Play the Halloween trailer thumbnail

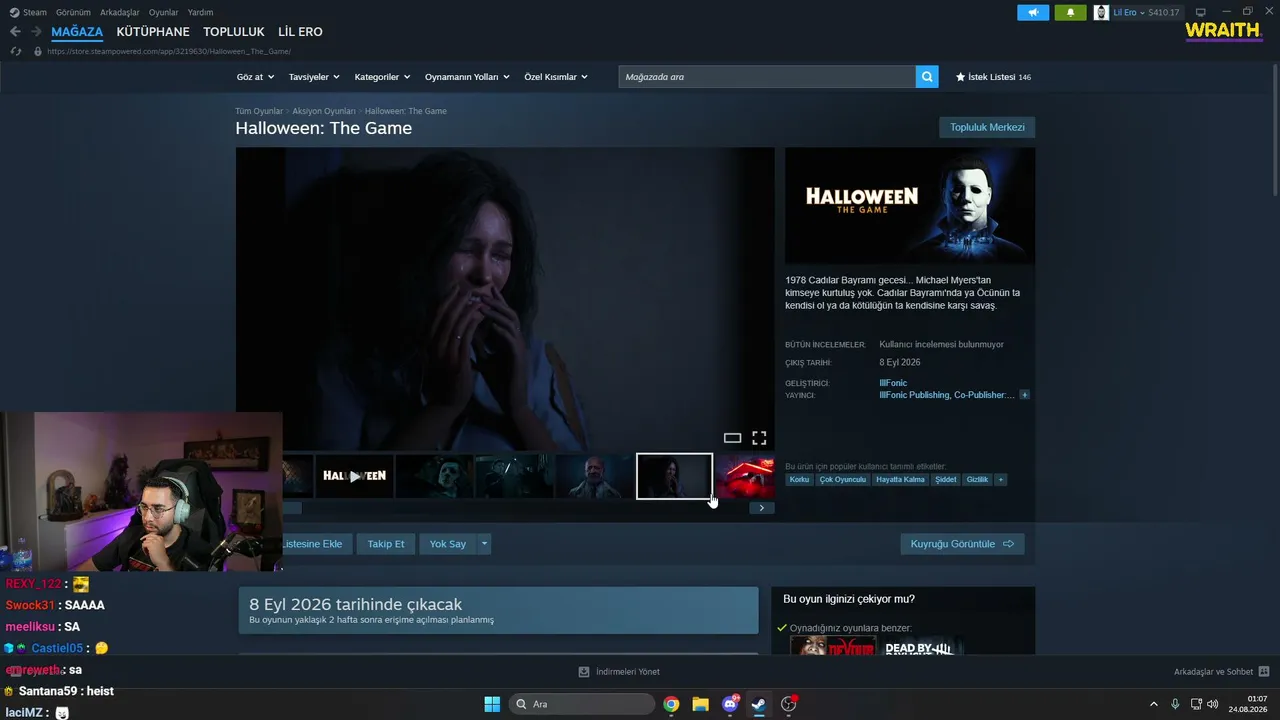(x=354, y=476)
